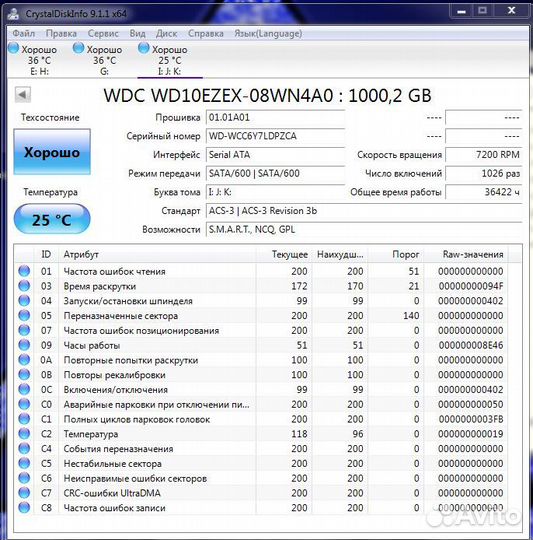Click status orb for Часы работы

coord(24,345)
